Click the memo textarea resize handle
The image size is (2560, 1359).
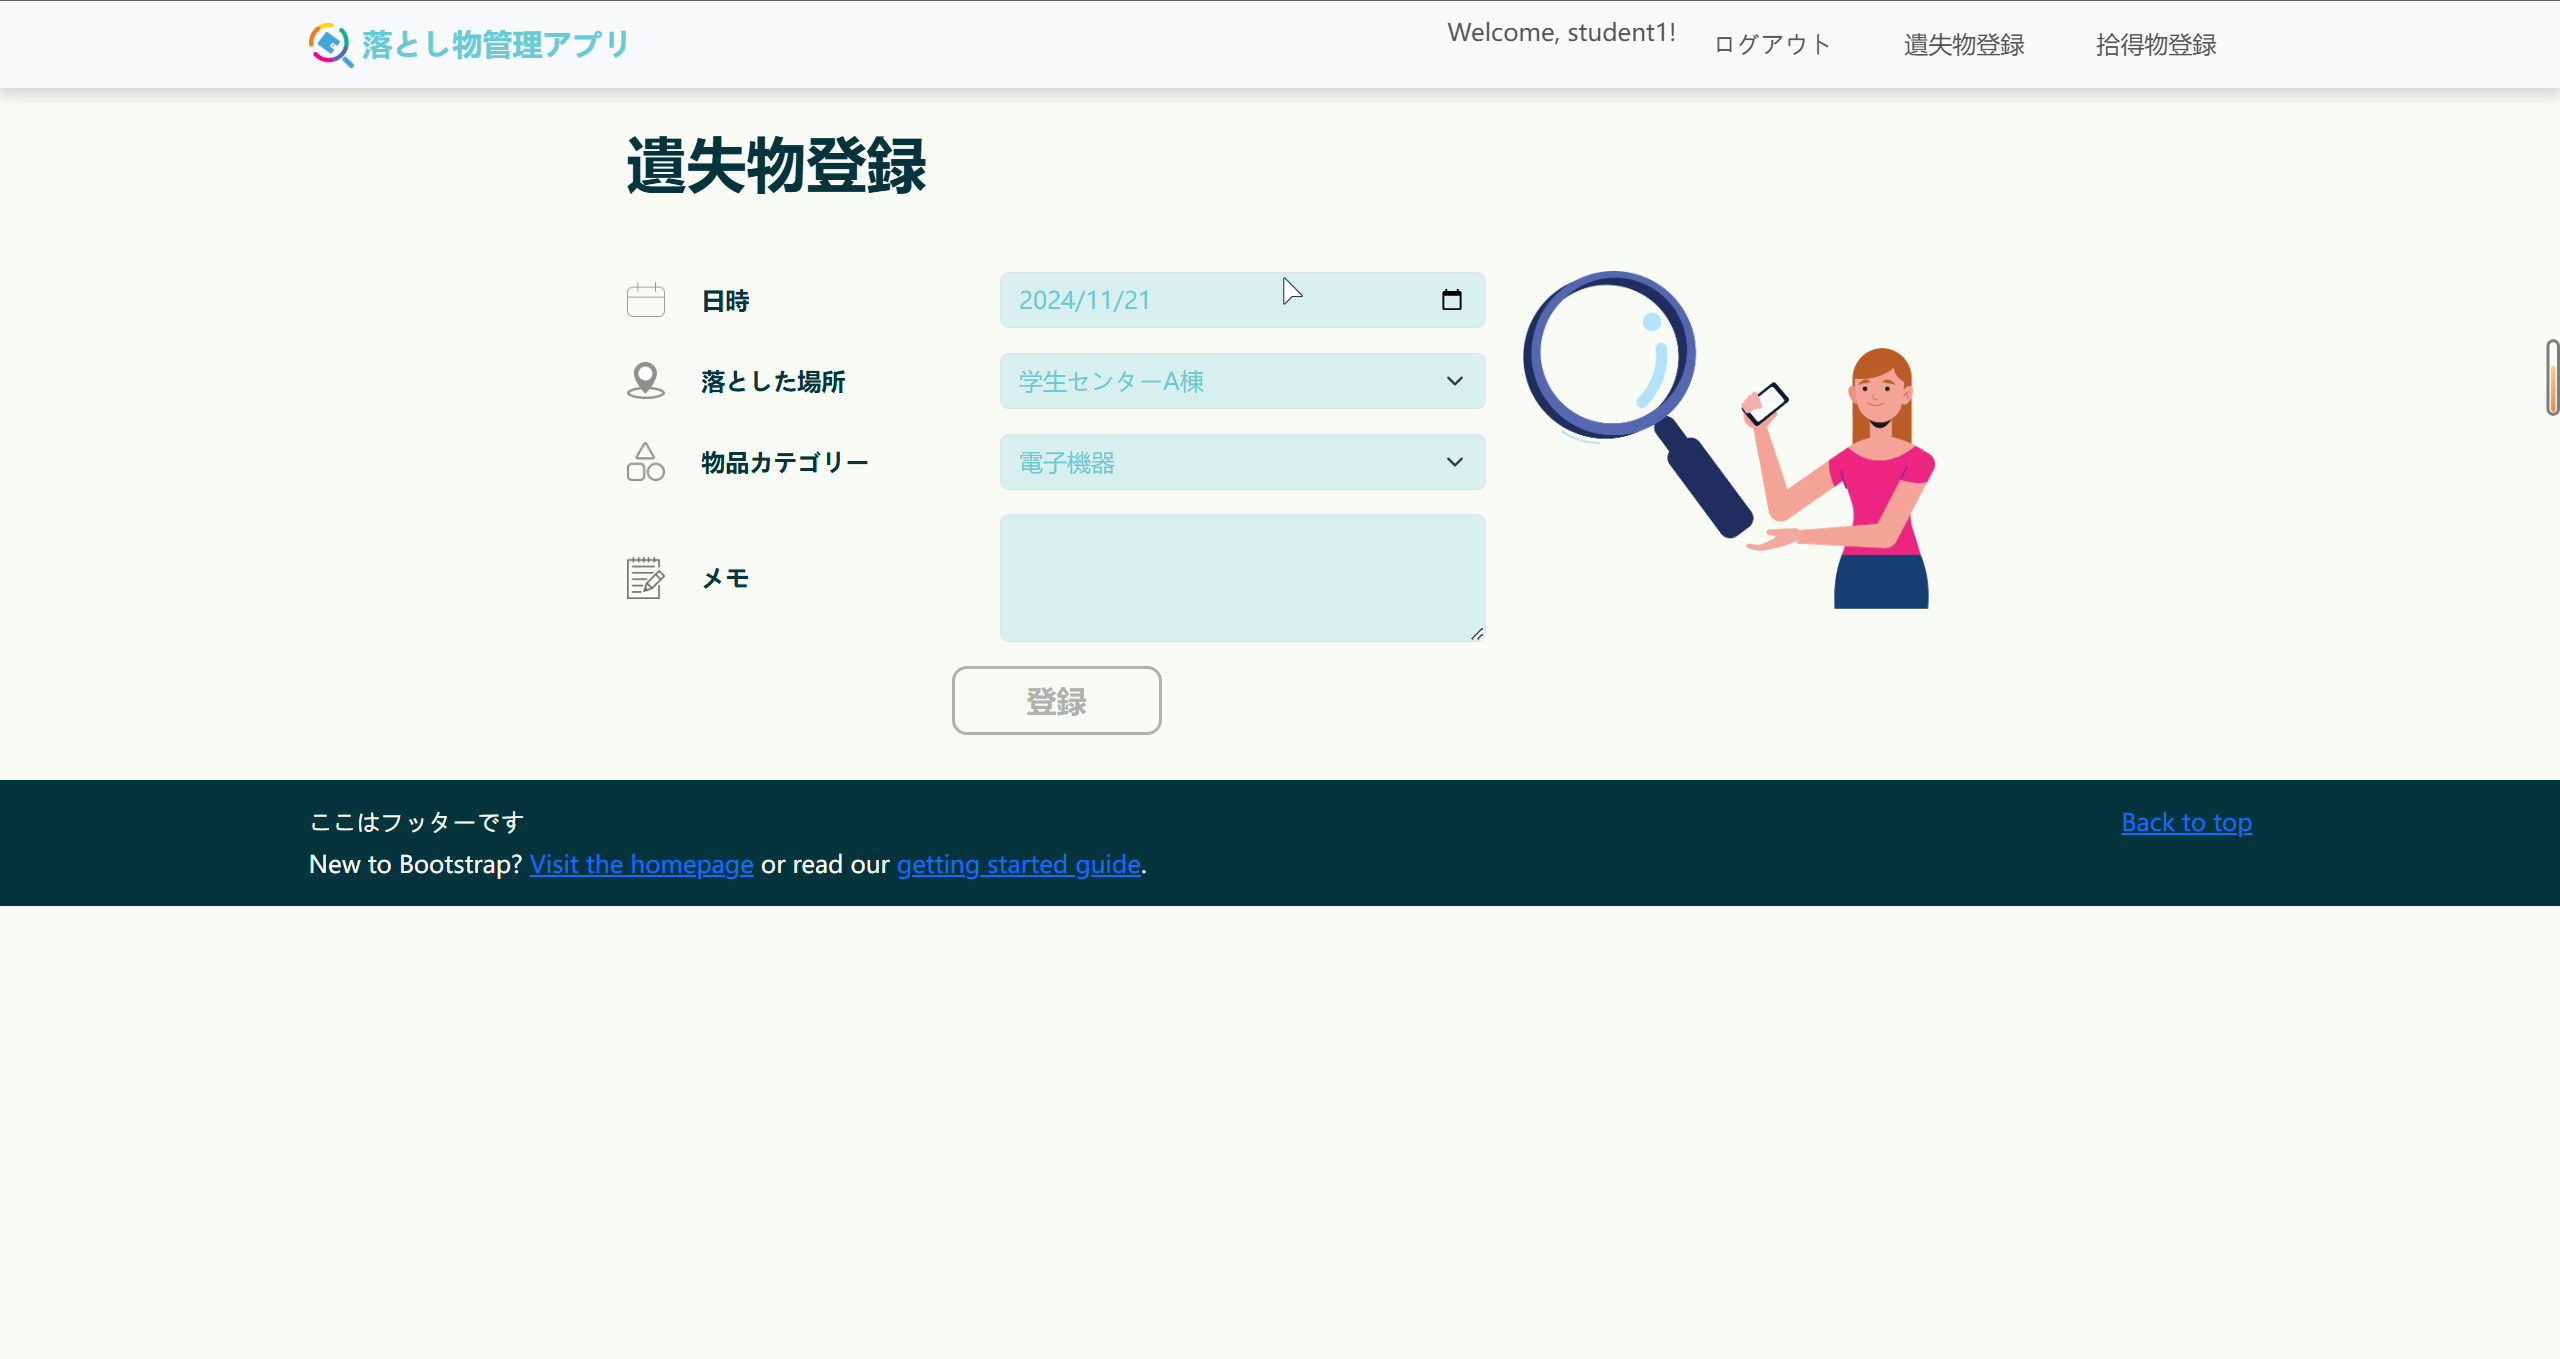tap(1477, 634)
